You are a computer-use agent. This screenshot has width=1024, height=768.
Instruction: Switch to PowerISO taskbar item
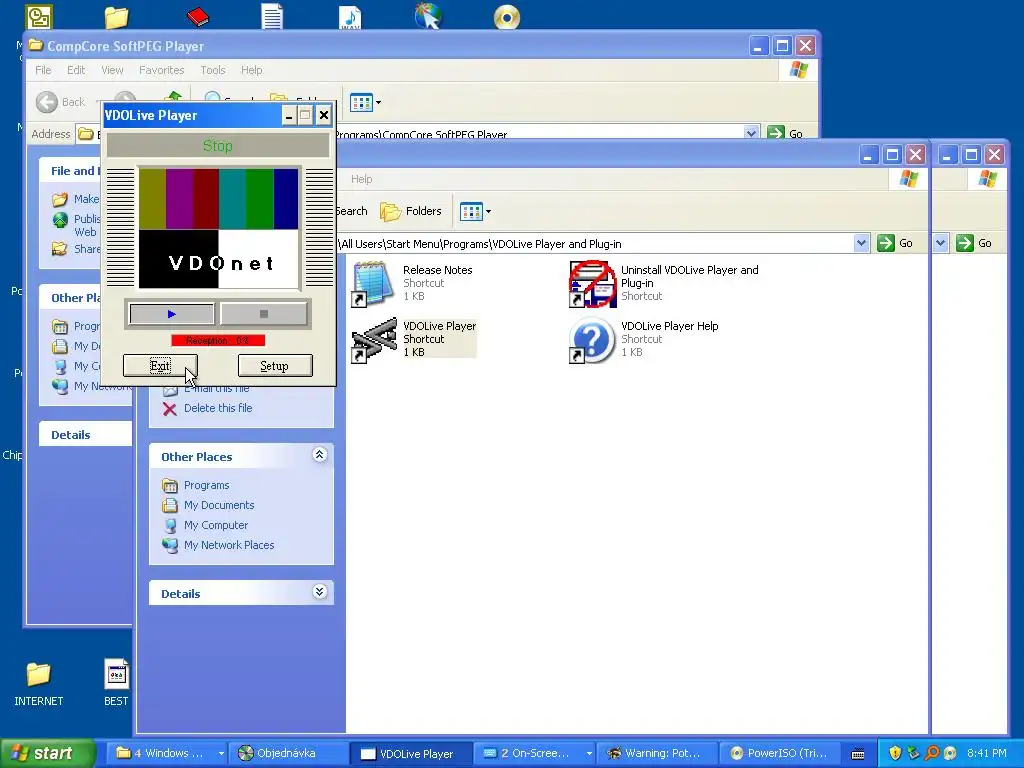pos(780,753)
